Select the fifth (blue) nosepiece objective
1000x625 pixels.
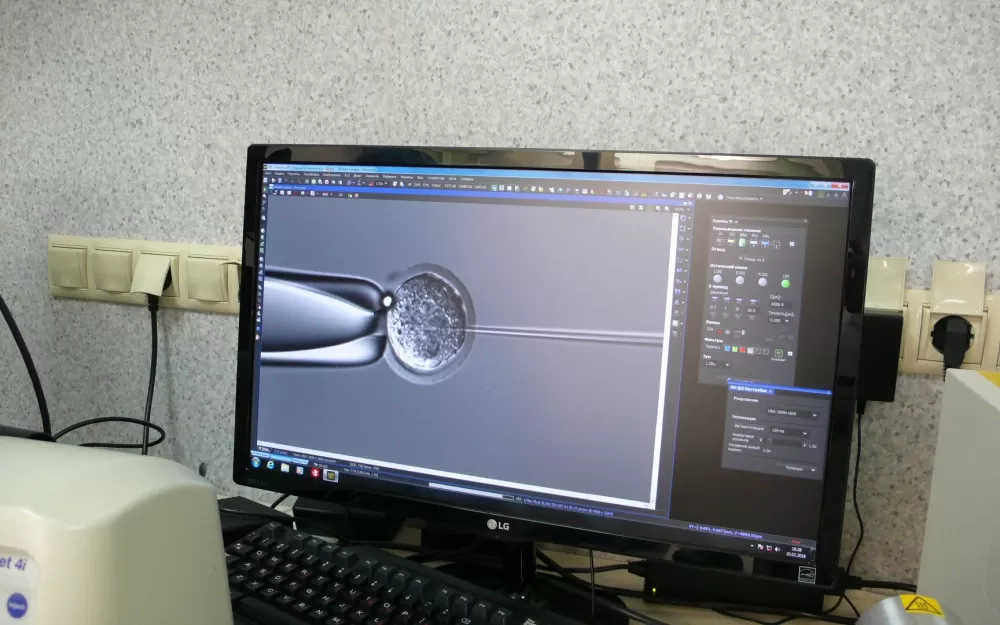[x=765, y=244]
